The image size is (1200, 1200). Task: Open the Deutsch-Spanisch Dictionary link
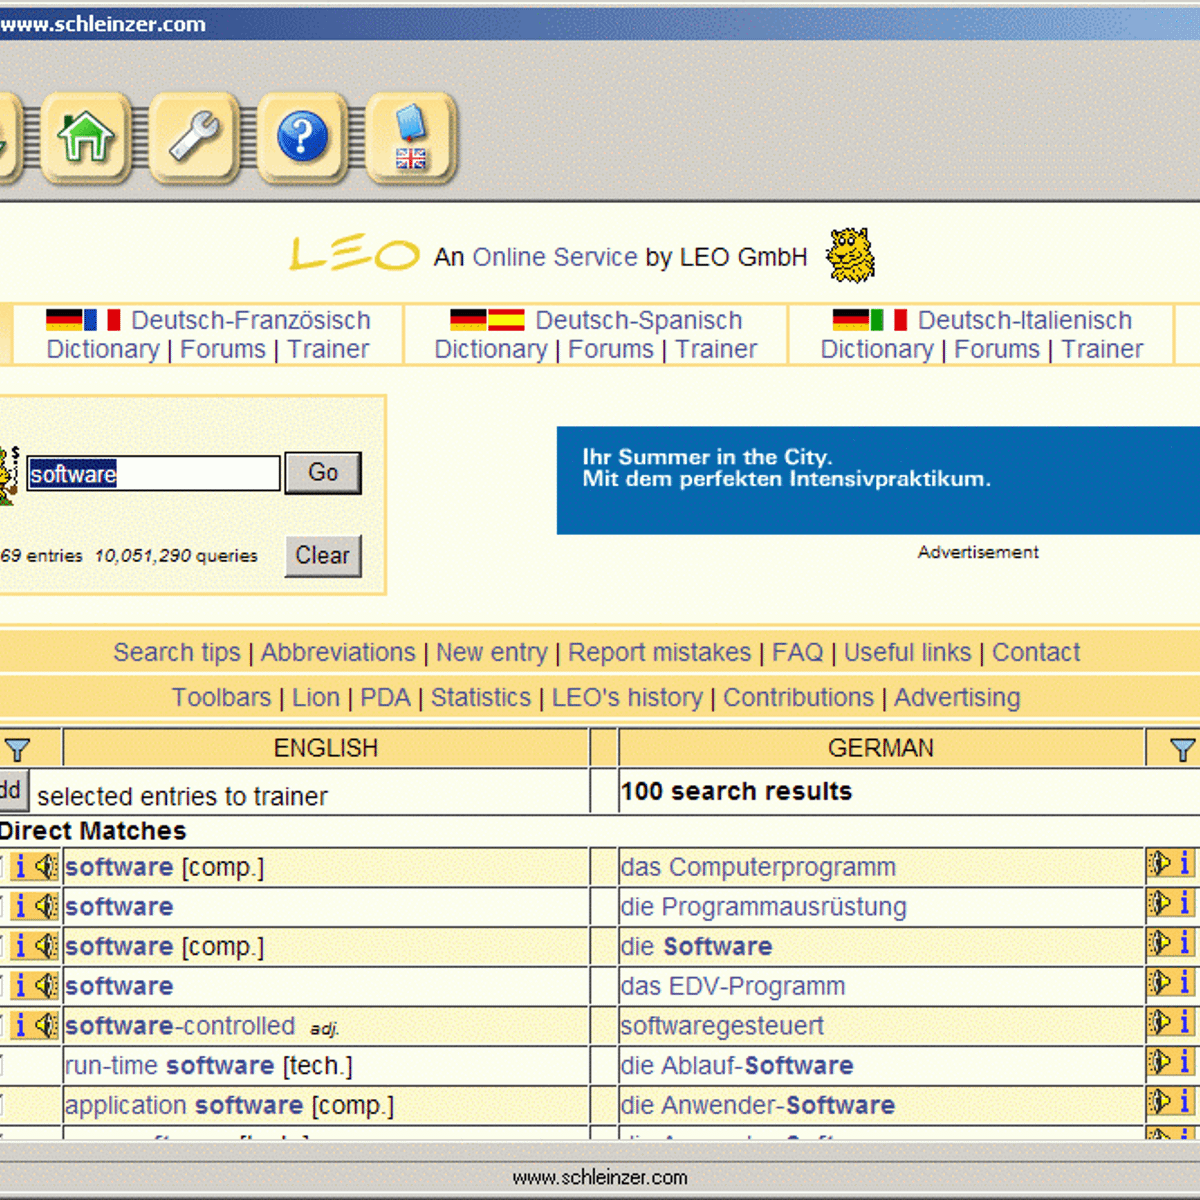coord(490,350)
